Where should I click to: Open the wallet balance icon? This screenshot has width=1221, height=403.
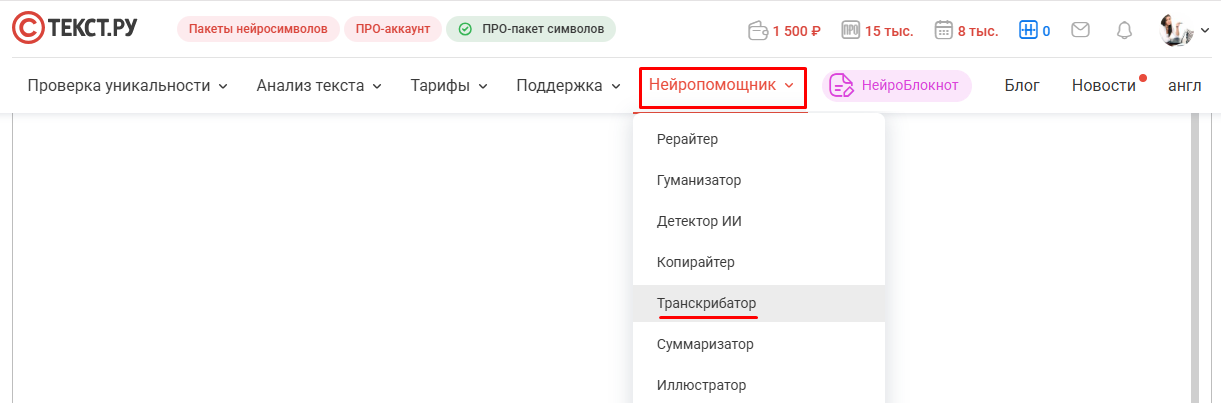pyautogui.click(x=758, y=30)
